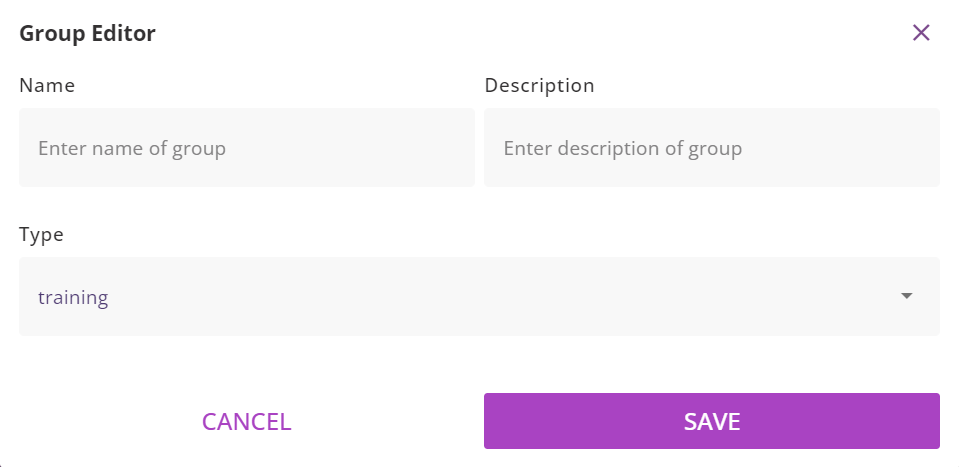The width and height of the screenshot is (959, 467).
Task: Click the 'Description' field label
Action: 539,86
